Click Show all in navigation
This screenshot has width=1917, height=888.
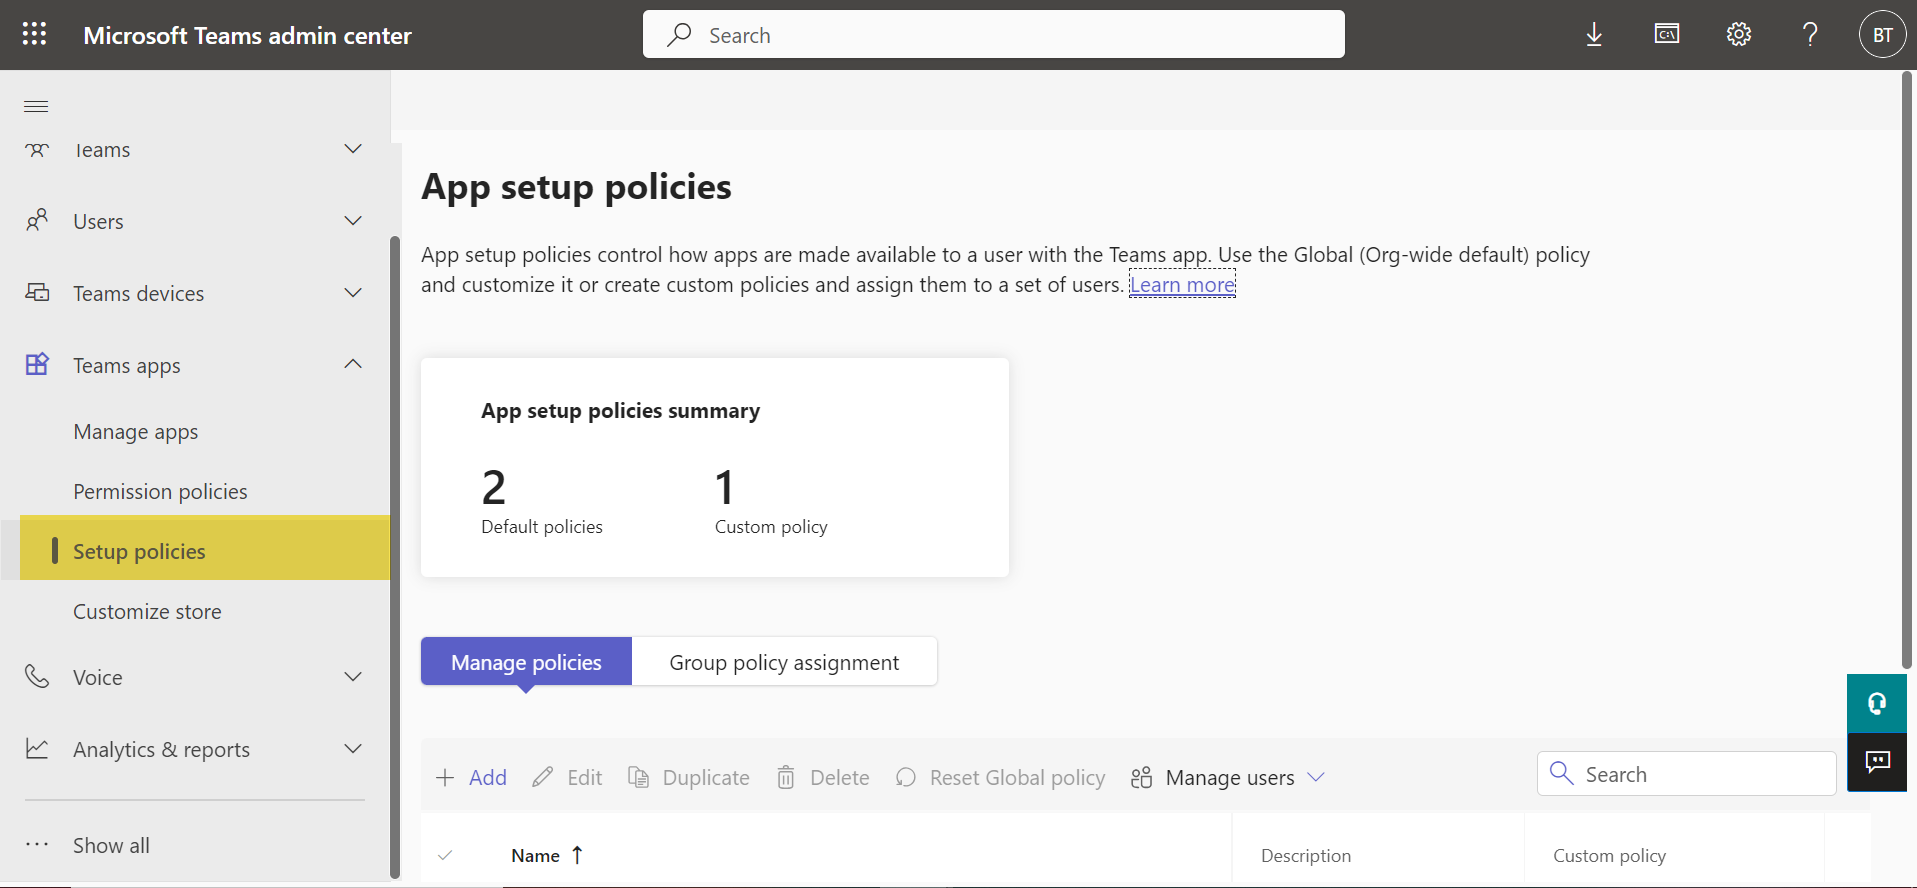(x=111, y=846)
